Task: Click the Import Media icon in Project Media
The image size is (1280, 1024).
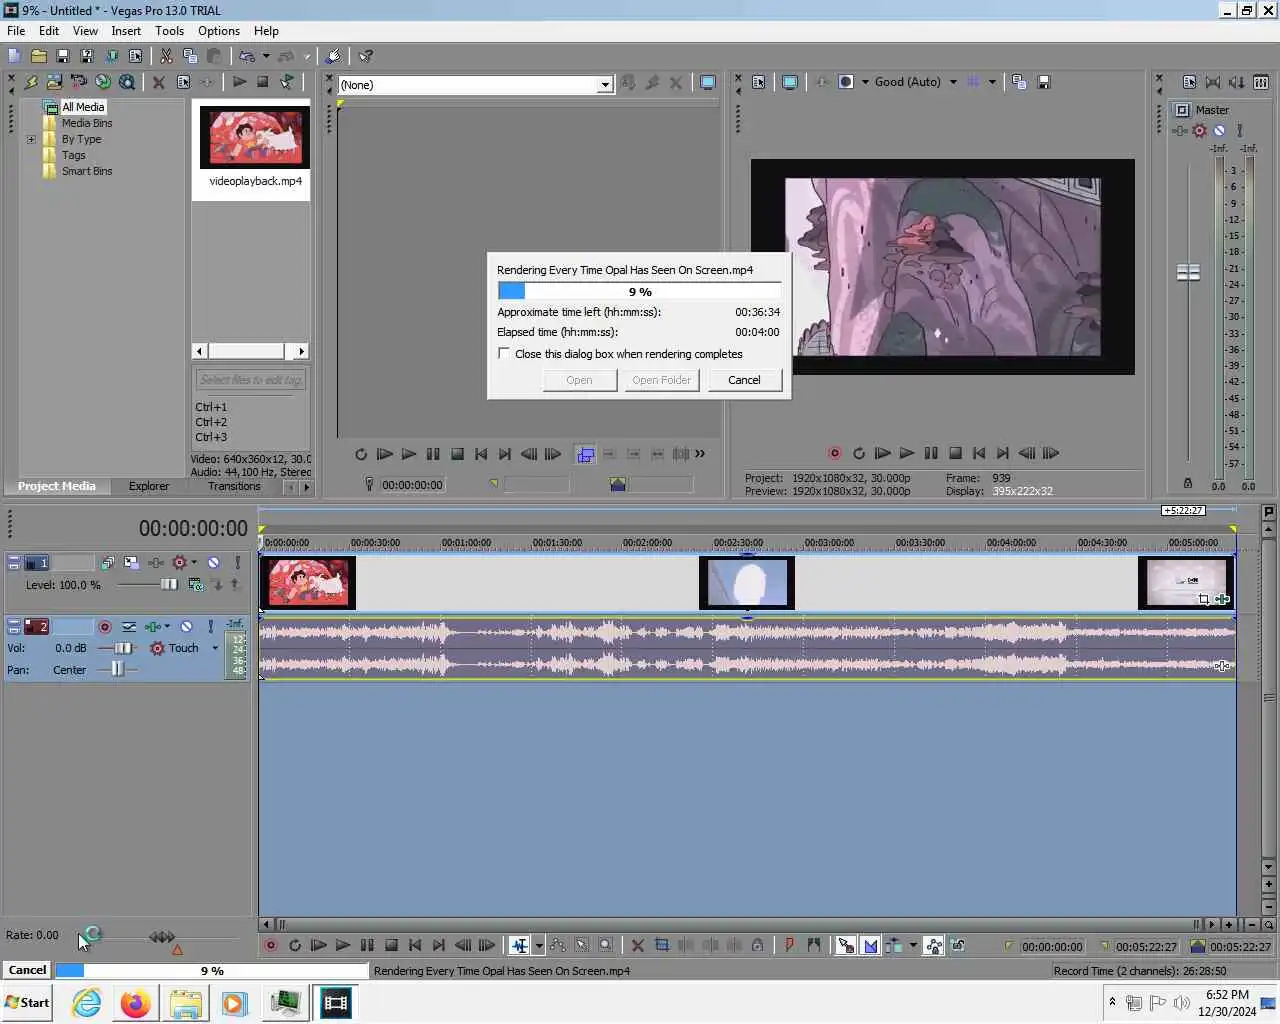Action: coord(54,82)
